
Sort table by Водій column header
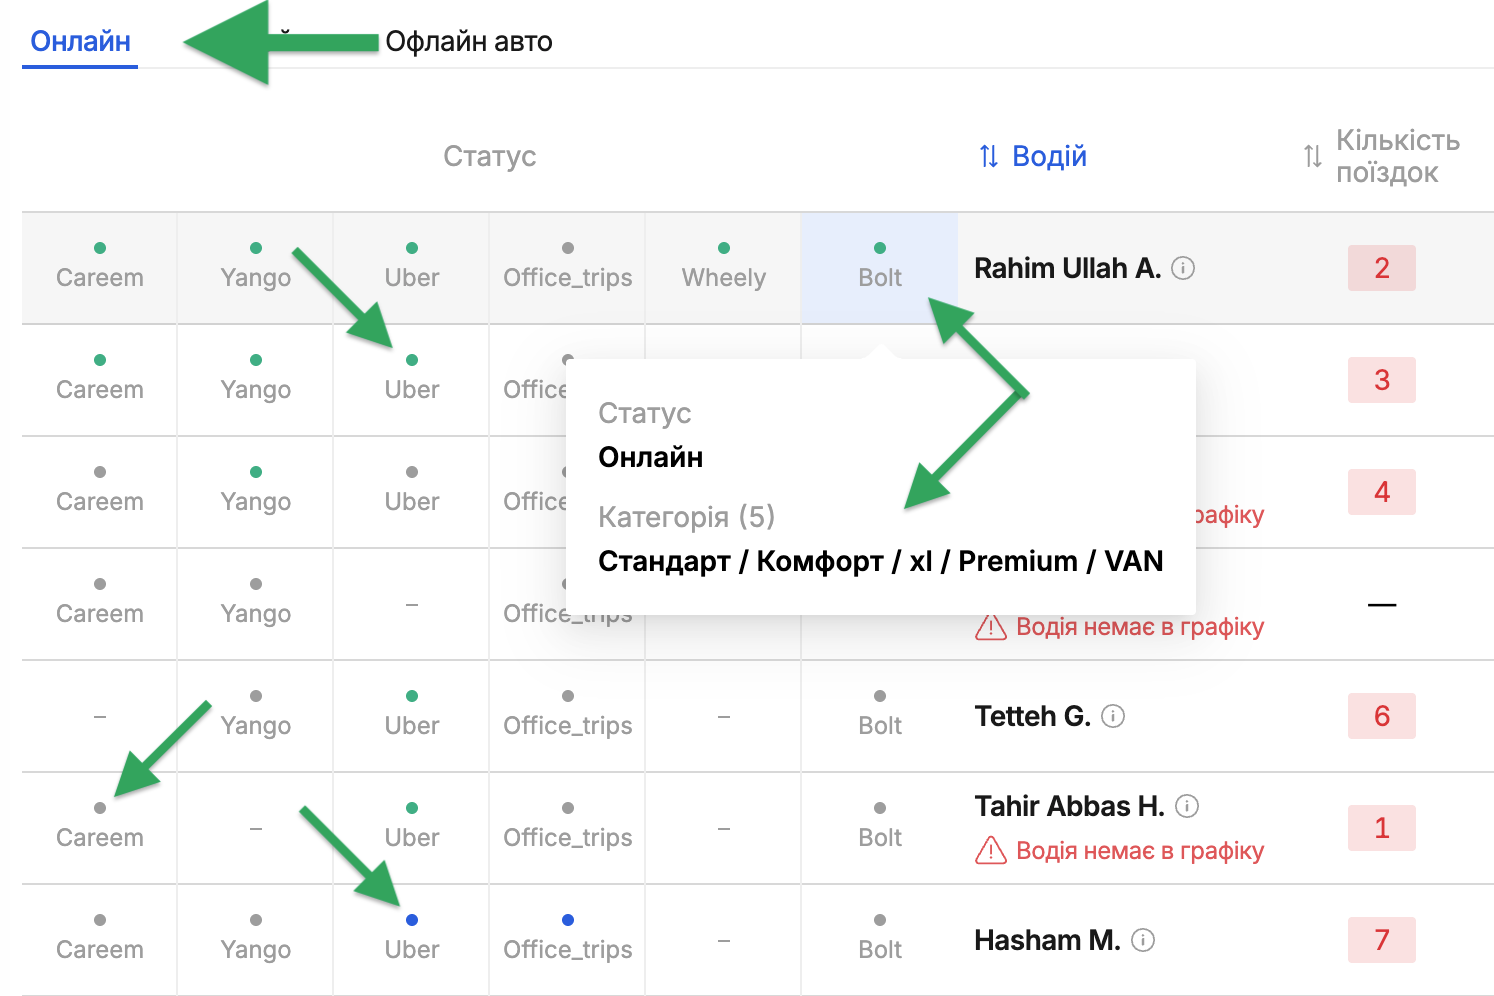coord(1049,156)
